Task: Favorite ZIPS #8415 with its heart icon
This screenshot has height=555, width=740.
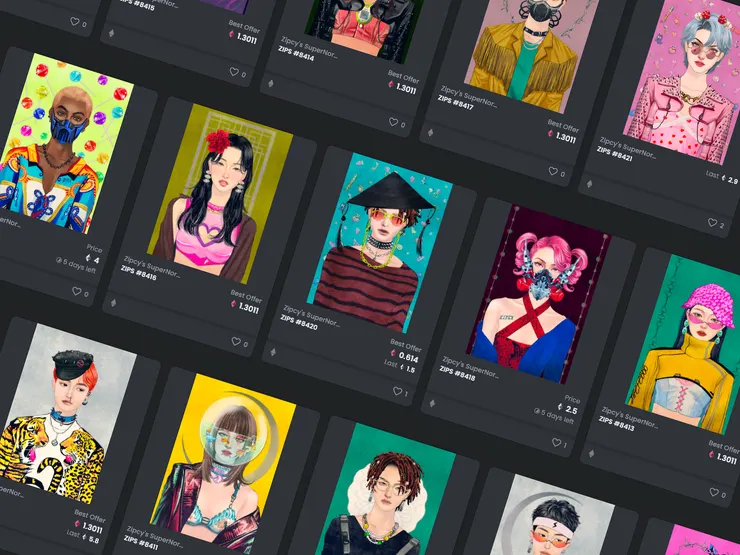Action: [234, 72]
